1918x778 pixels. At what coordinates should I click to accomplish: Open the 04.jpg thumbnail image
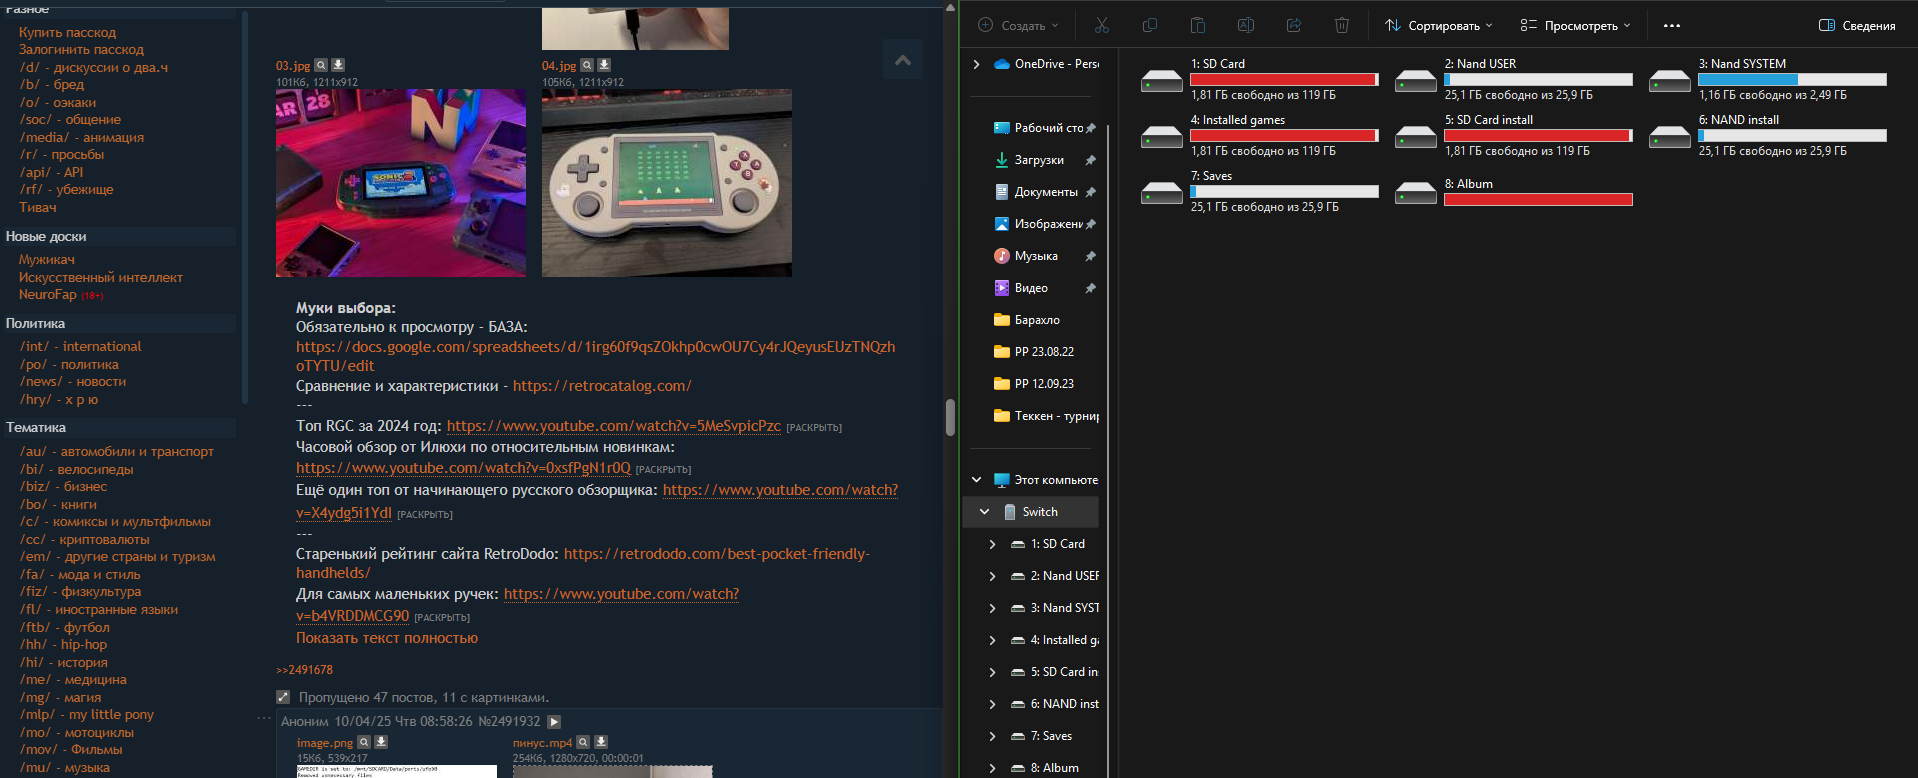pos(667,183)
